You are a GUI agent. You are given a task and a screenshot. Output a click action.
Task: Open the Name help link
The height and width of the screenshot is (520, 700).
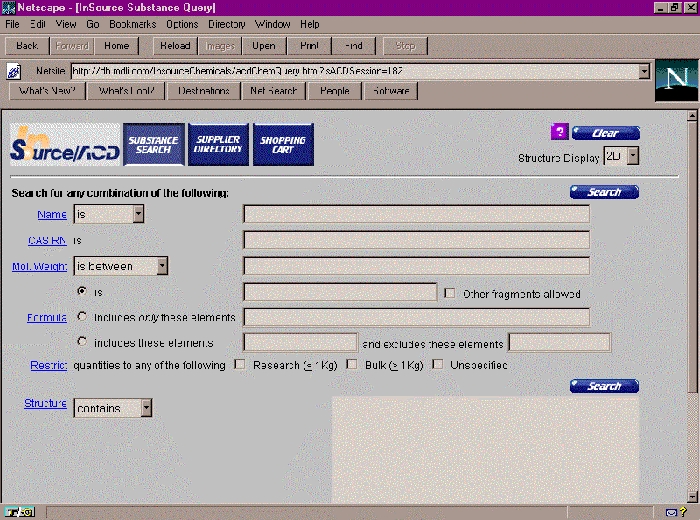tap(52, 215)
